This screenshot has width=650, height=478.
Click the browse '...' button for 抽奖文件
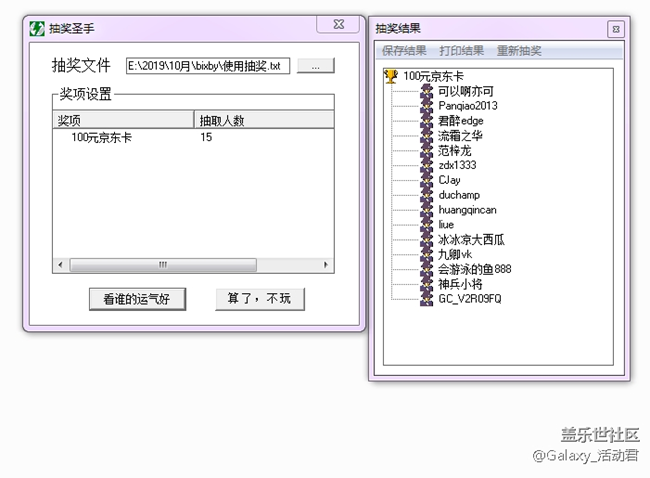[316, 66]
